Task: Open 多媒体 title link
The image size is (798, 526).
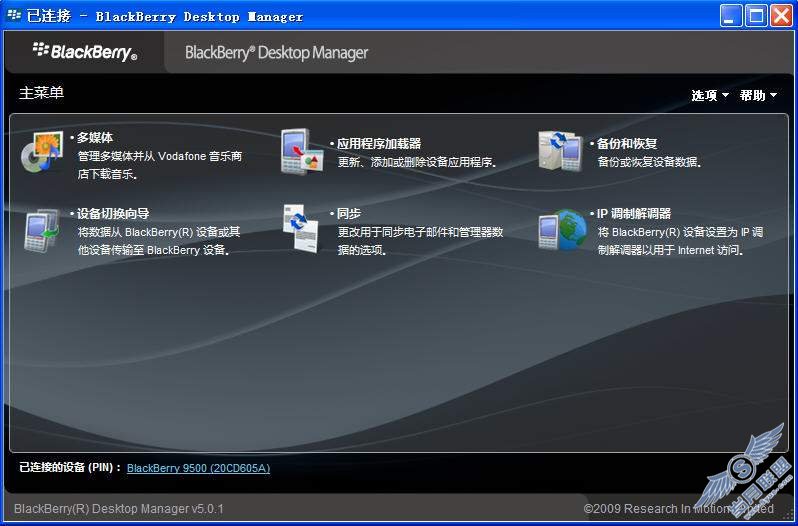Action: point(95,137)
